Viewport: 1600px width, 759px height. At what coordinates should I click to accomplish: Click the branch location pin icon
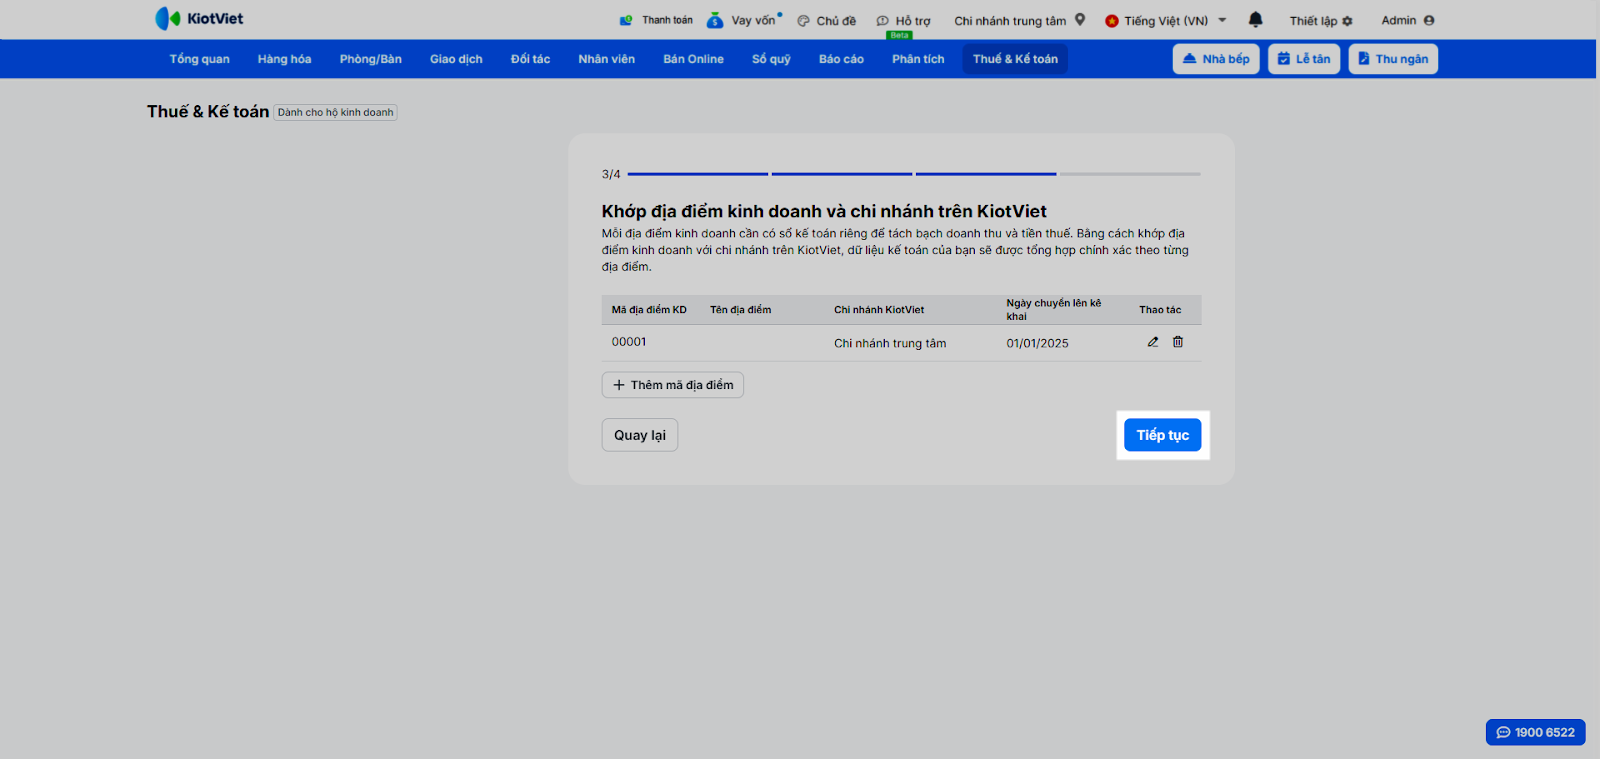[x=1080, y=19]
